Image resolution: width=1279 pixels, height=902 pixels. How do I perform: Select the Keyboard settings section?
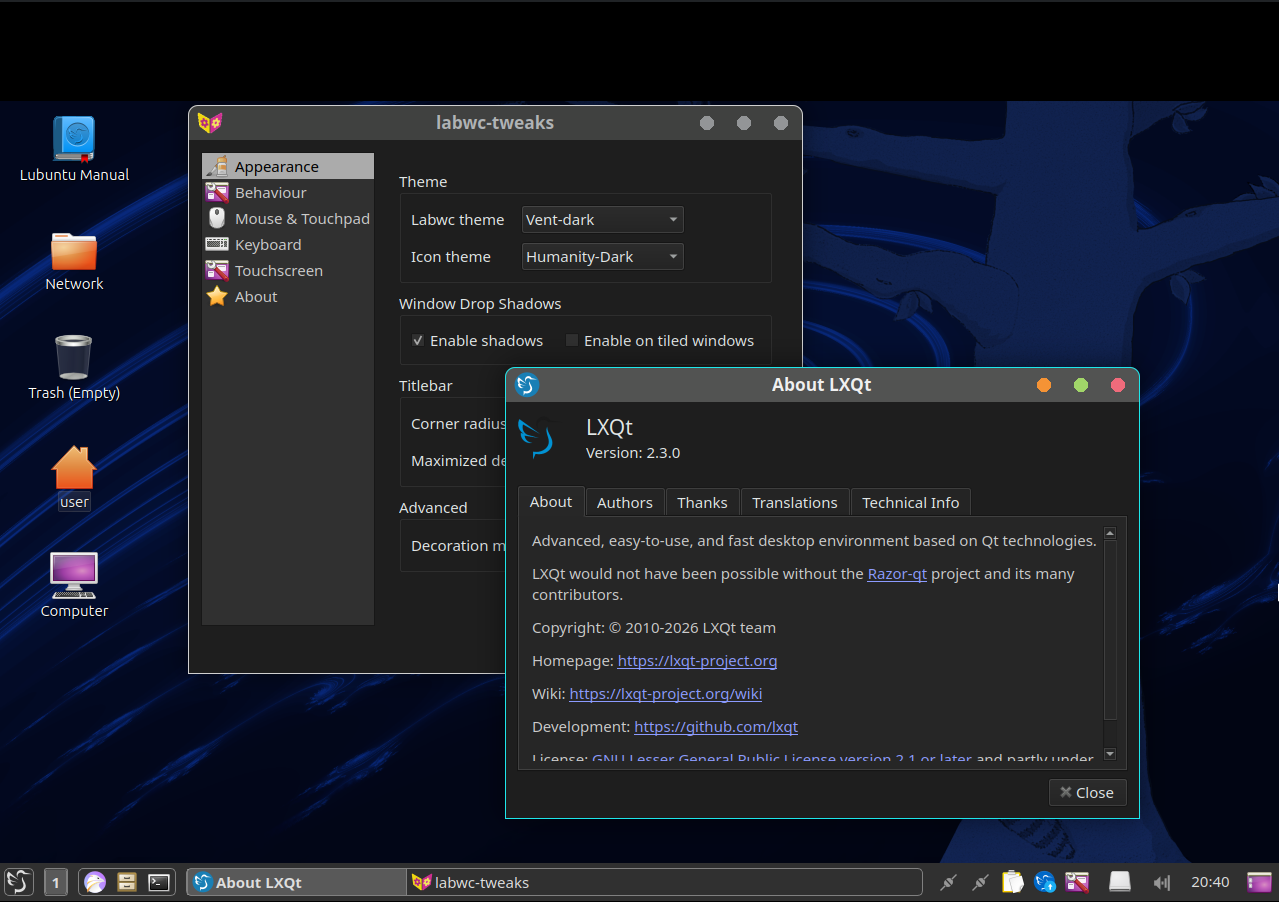(x=268, y=244)
